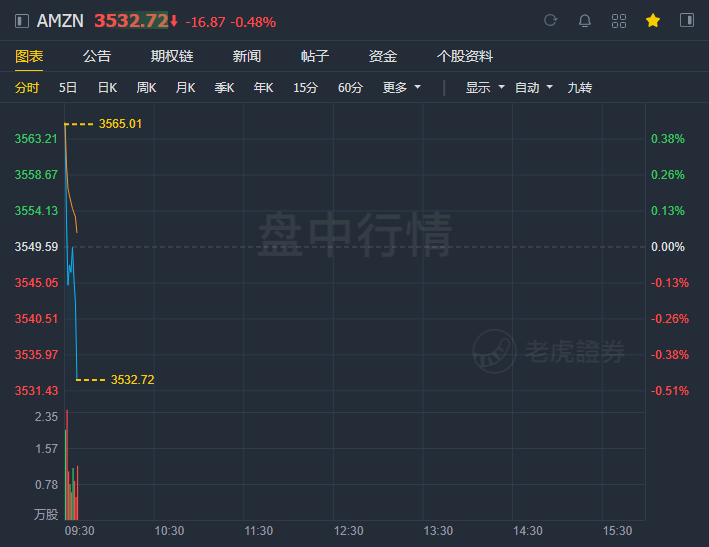
Task: Expand the 自动 scale dropdown
Action: [534, 88]
